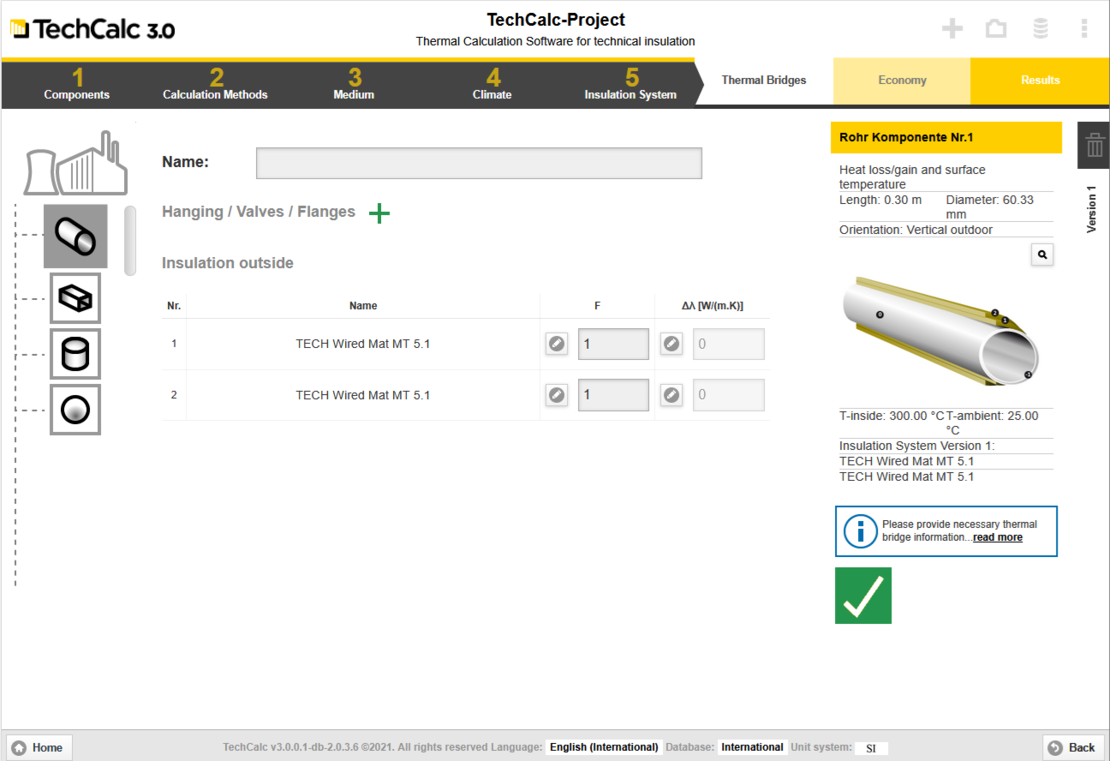This screenshot has width=1110, height=761.
Task: Click the pipe preview thumbnail
Action: point(940,331)
